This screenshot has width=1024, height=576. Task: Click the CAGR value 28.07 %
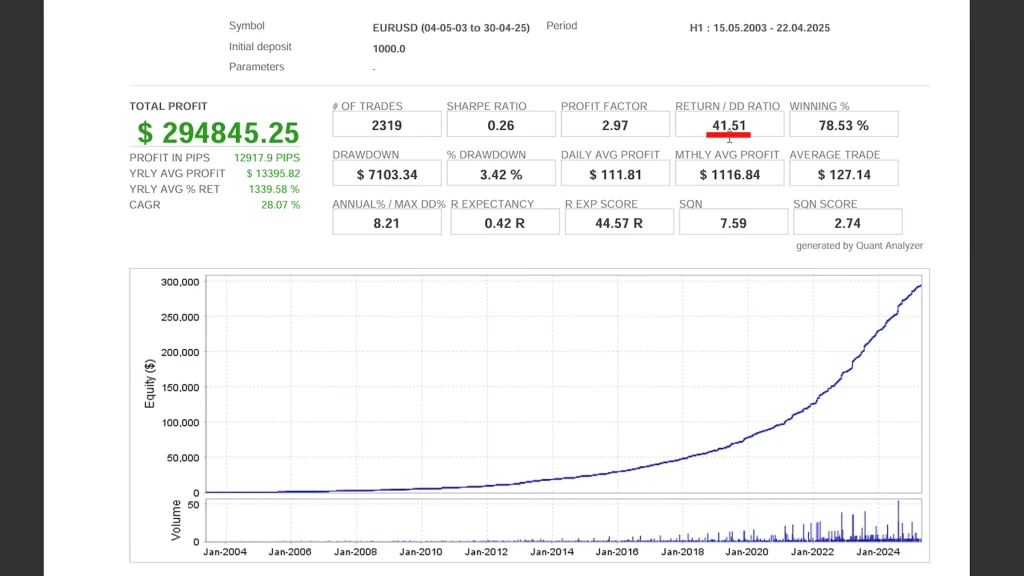coord(280,205)
